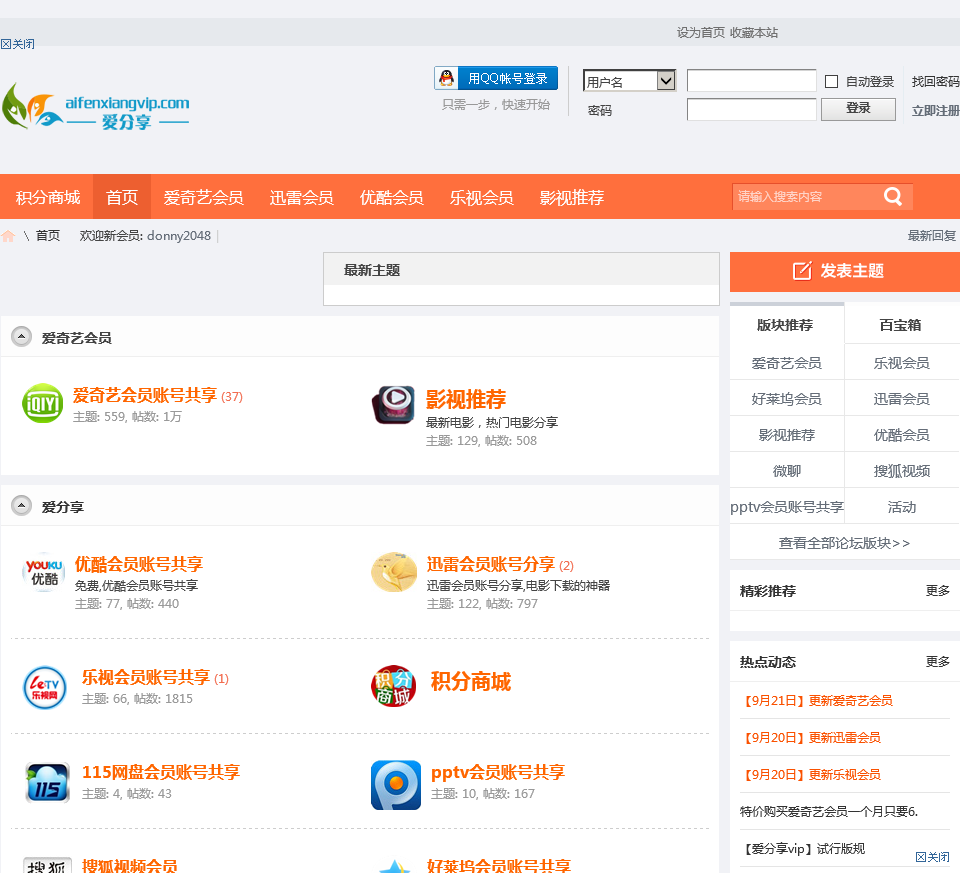Switch to the 百宝箱 tab
The image size is (960, 873).
[x=901, y=324]
